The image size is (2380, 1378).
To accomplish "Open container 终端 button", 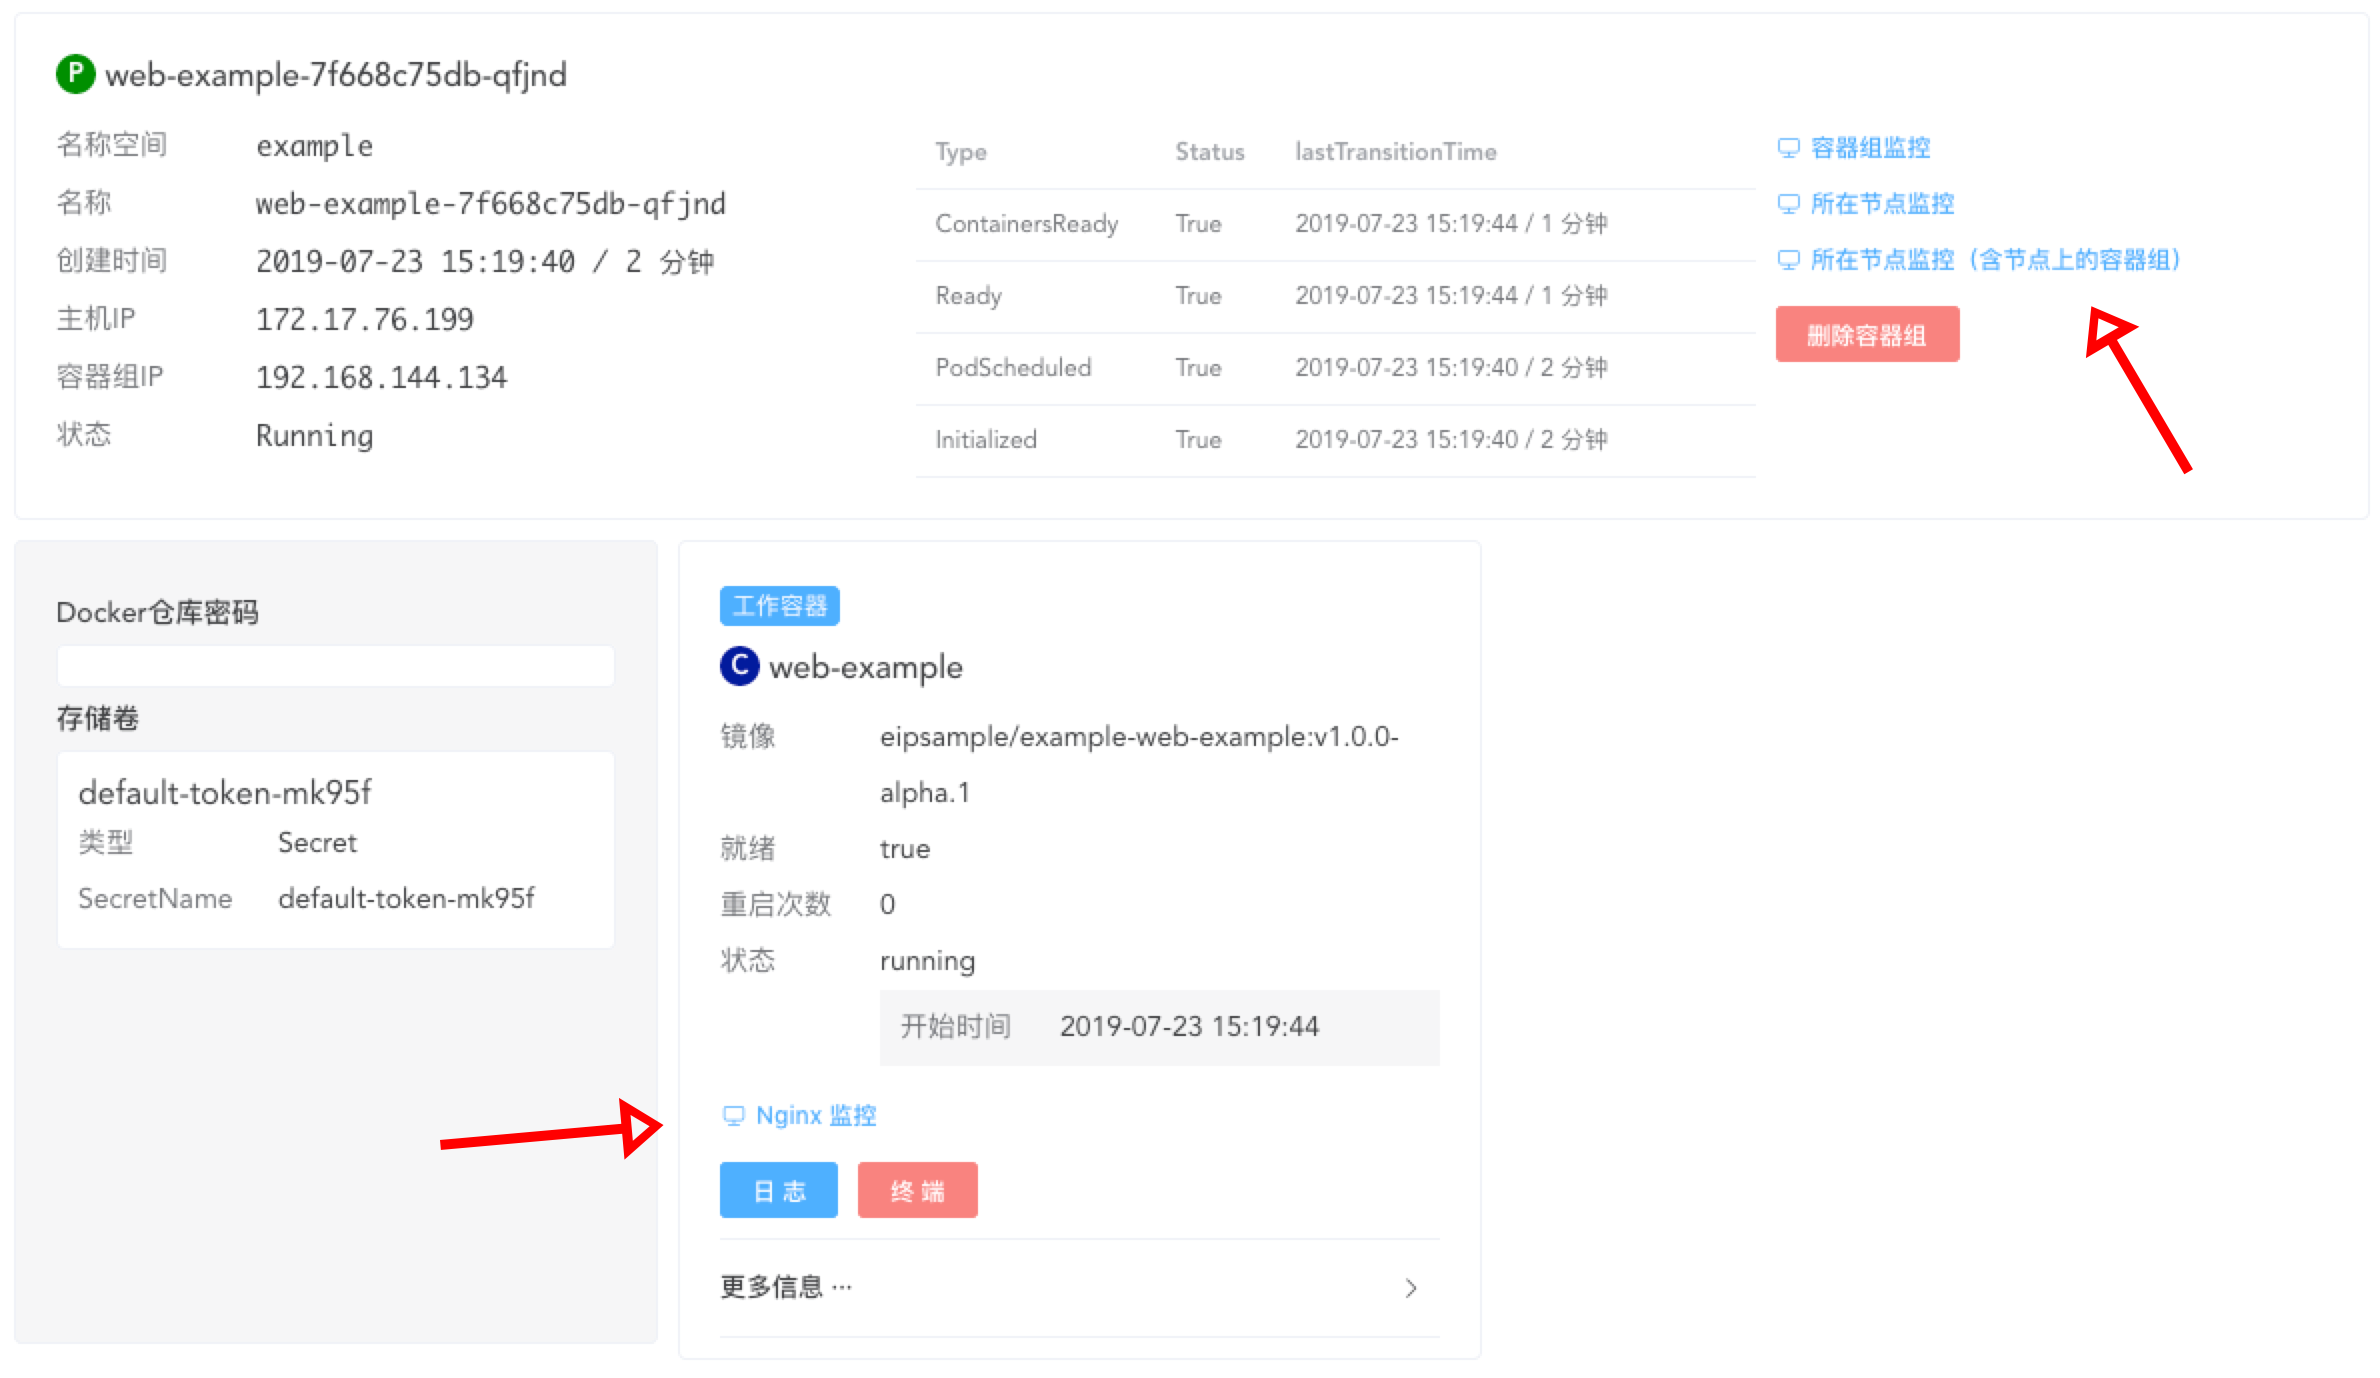I will point(917,1190).
